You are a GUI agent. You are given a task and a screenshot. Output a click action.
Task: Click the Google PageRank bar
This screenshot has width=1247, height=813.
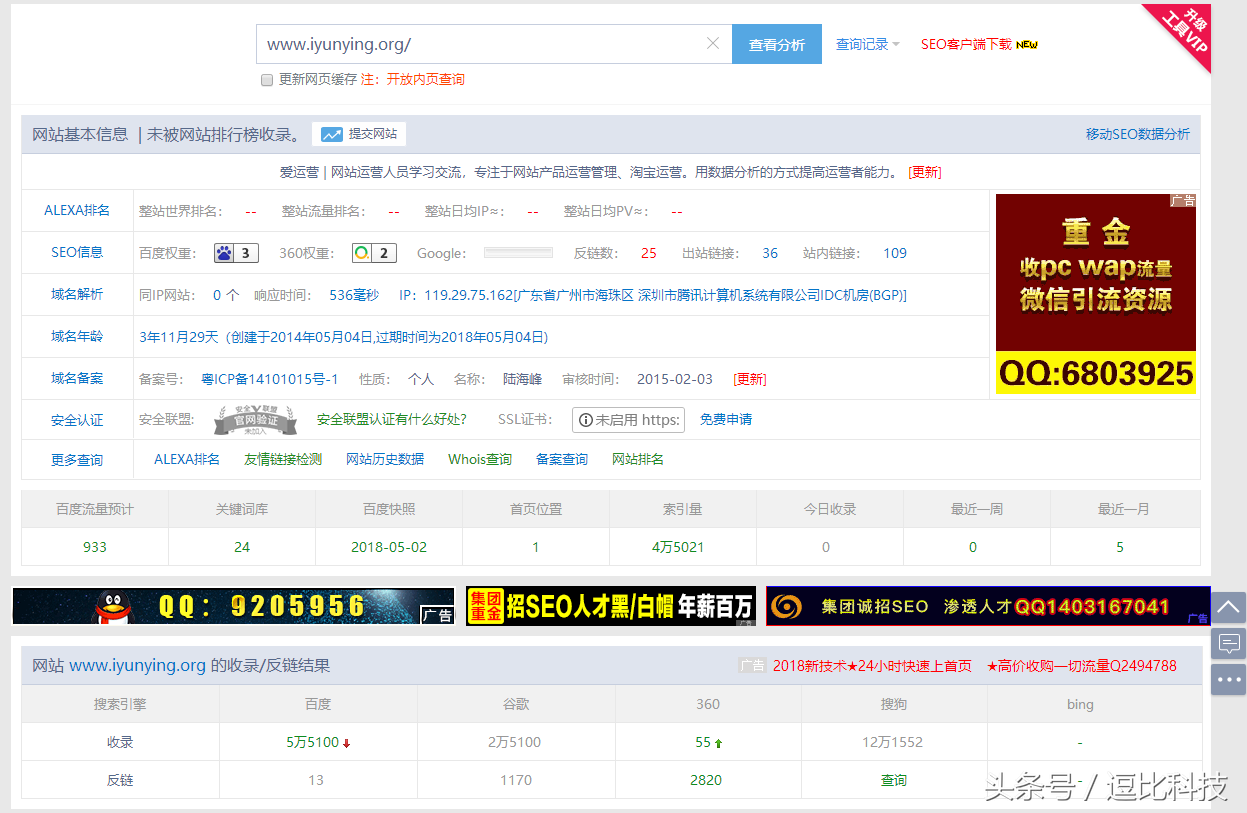[518, 253]
